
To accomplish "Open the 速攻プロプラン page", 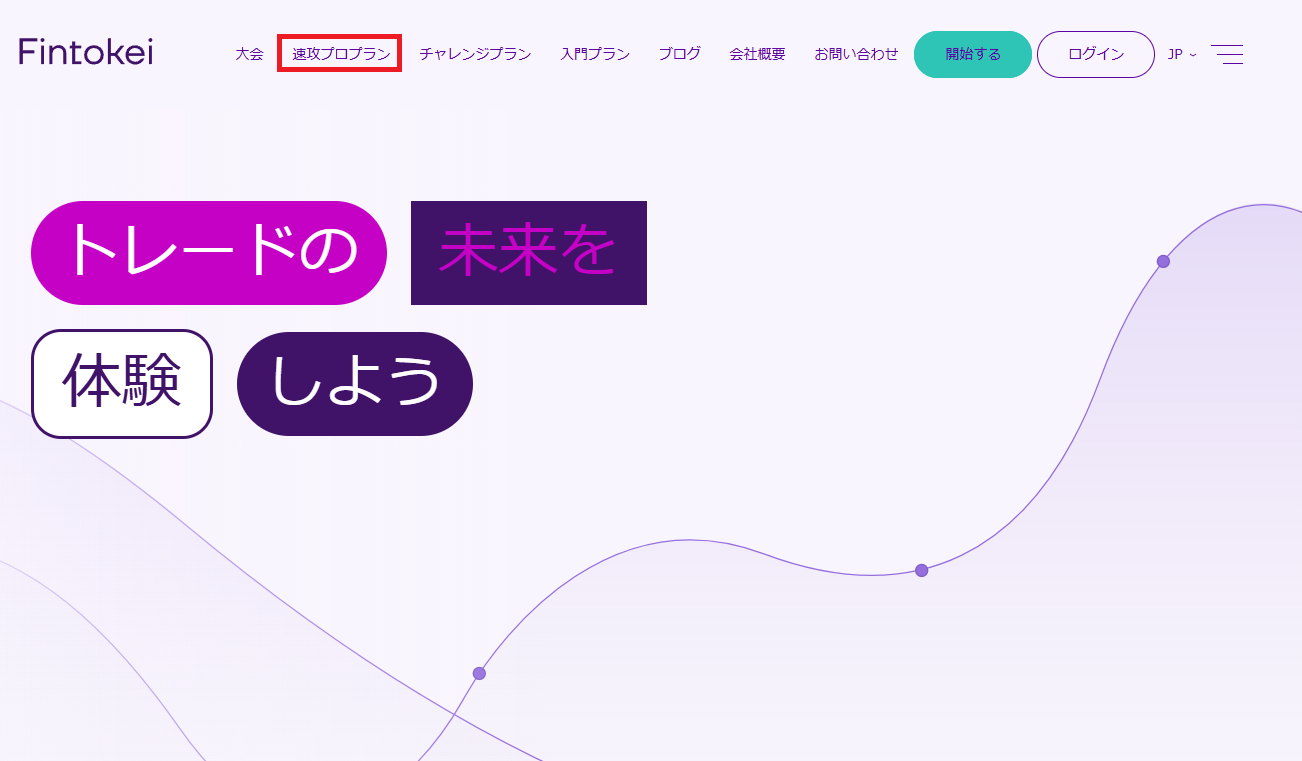I will point(341,54).
